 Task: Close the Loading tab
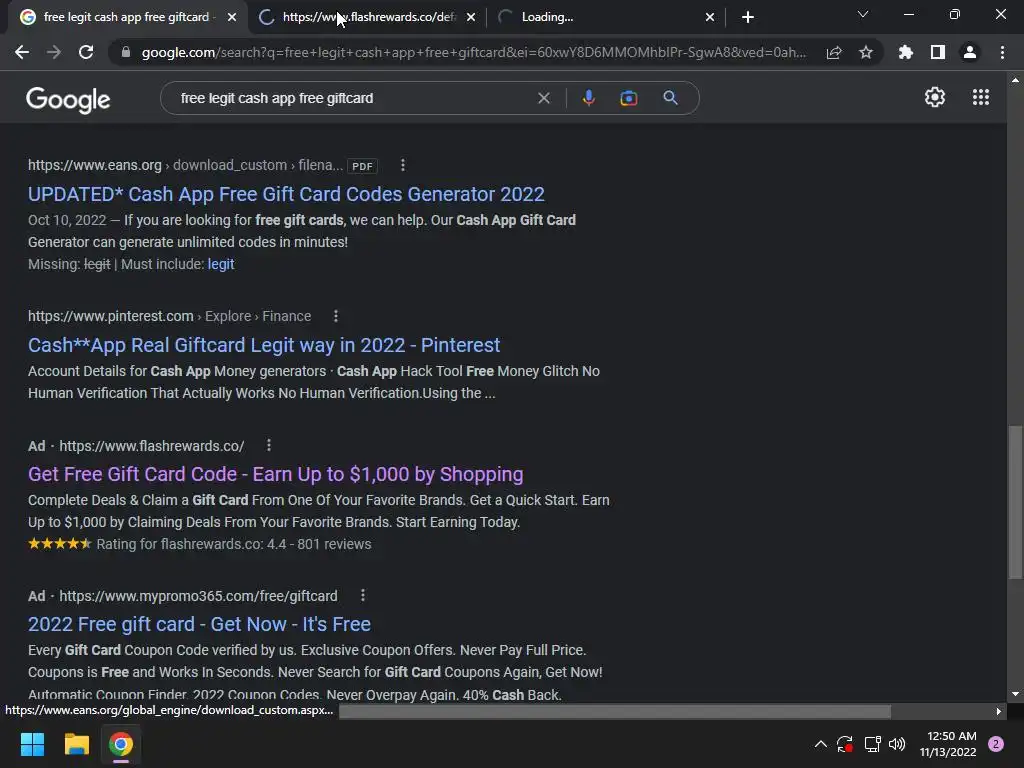[710, 18]
